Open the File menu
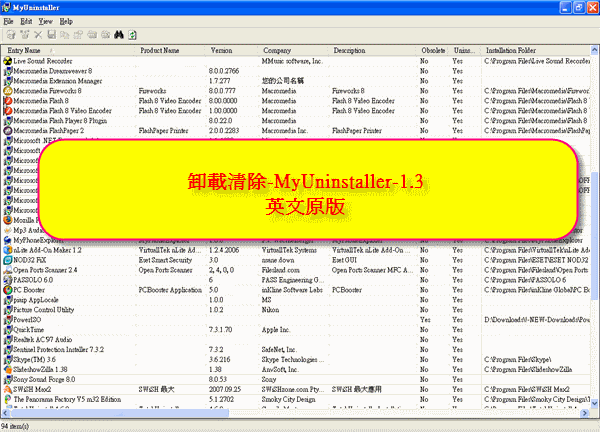The height and width of the screenshot is (432, 600). tap(8, 20)
